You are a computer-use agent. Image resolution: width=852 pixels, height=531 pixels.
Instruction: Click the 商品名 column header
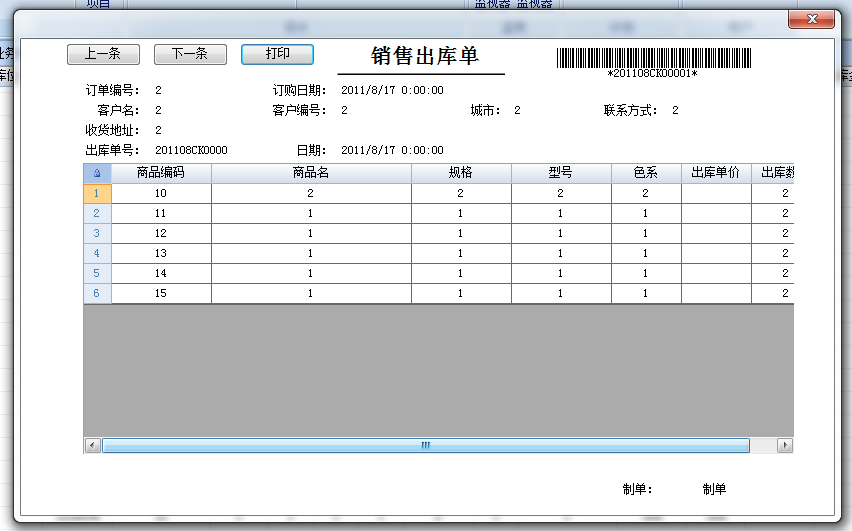click(311, 173)
